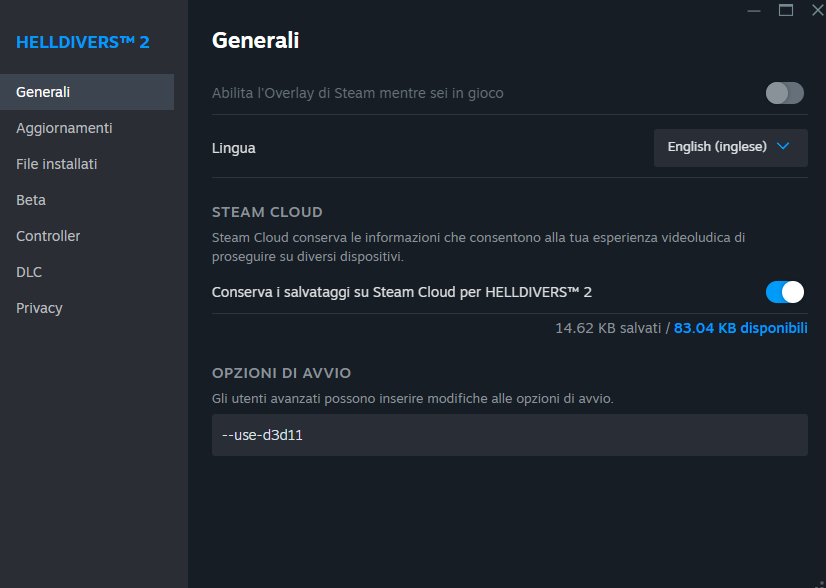This screenshot has width=826, height=588.
Task: Open Controller settings tab
Action: (x=48, y=236)
